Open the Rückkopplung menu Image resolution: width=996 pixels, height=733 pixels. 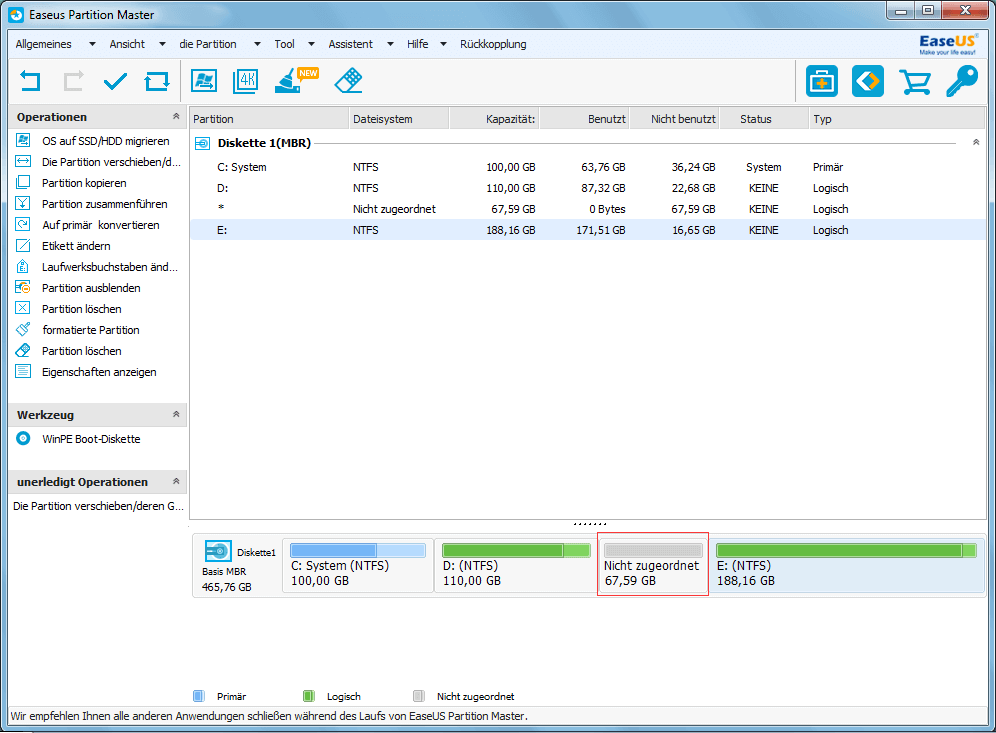pos(493,44)
